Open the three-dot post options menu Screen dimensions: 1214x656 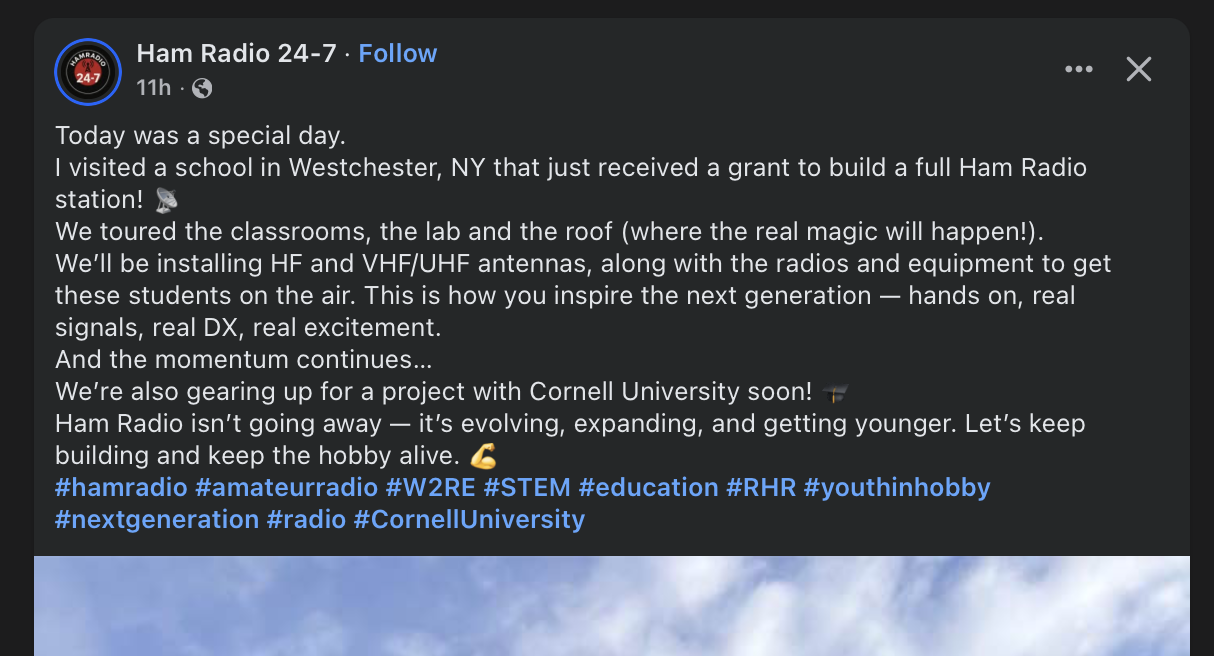pos(1079,68)
